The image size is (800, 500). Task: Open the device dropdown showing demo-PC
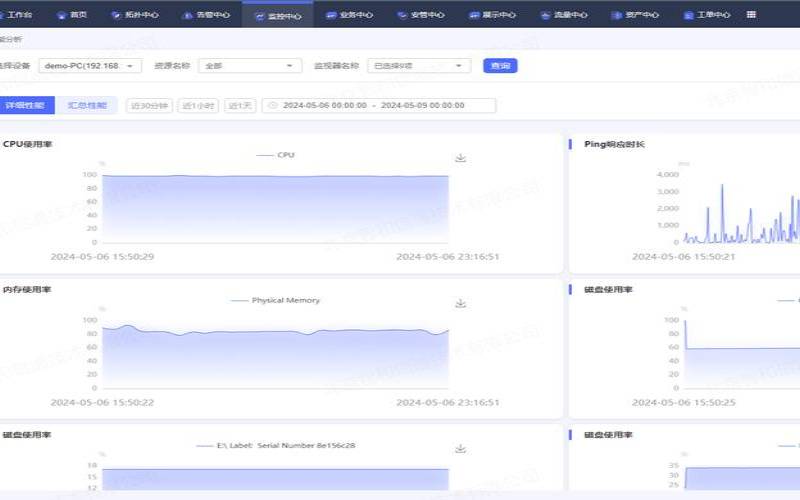90,66
